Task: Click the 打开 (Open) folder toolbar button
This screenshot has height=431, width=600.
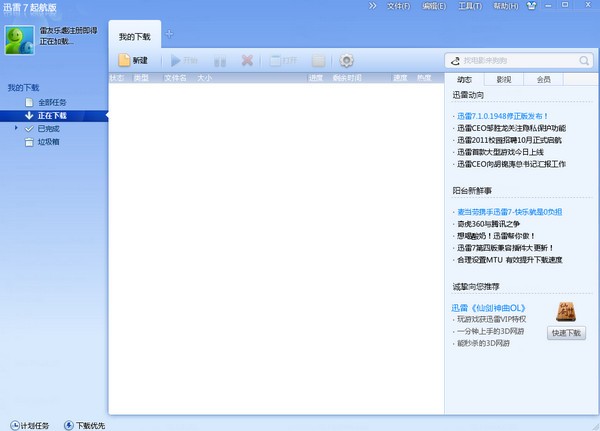Action: 283,60
